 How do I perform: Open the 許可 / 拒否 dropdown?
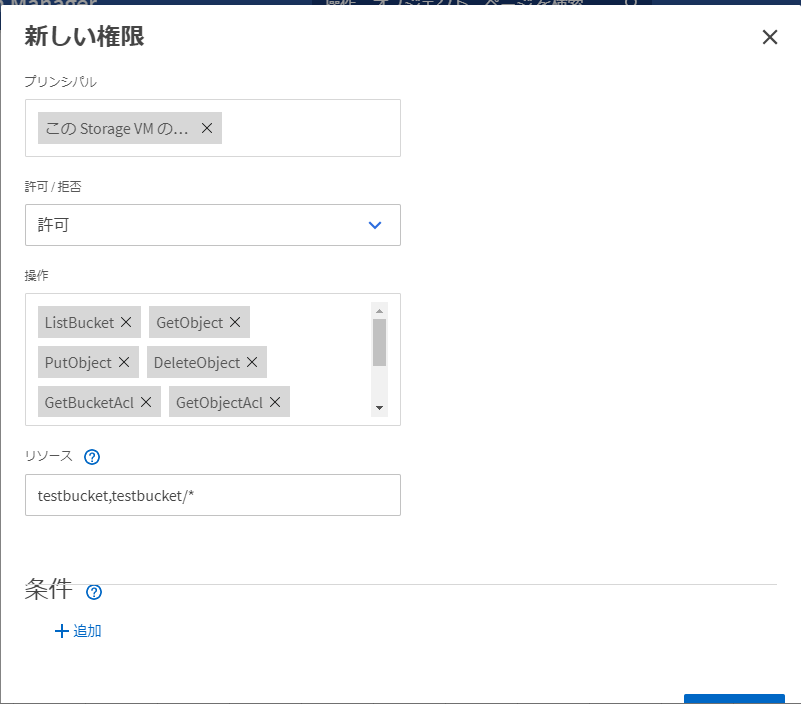tap(213, 225)
